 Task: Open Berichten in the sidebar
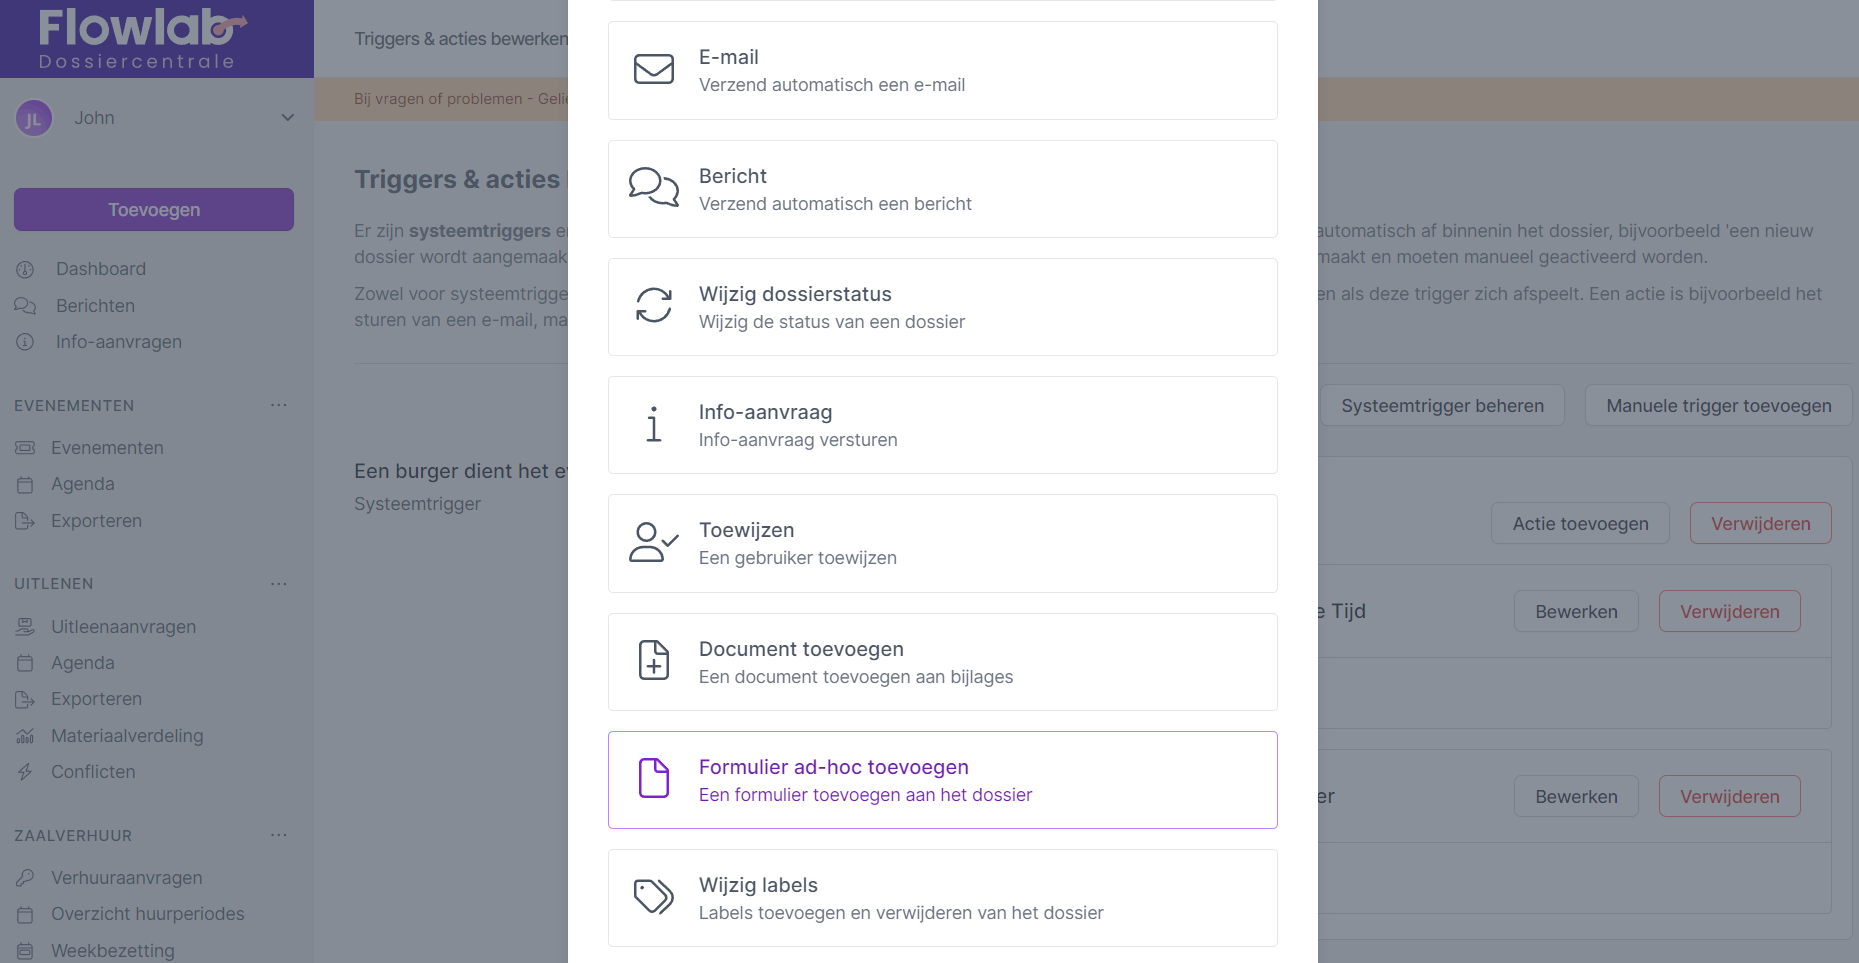click(95, 306)
